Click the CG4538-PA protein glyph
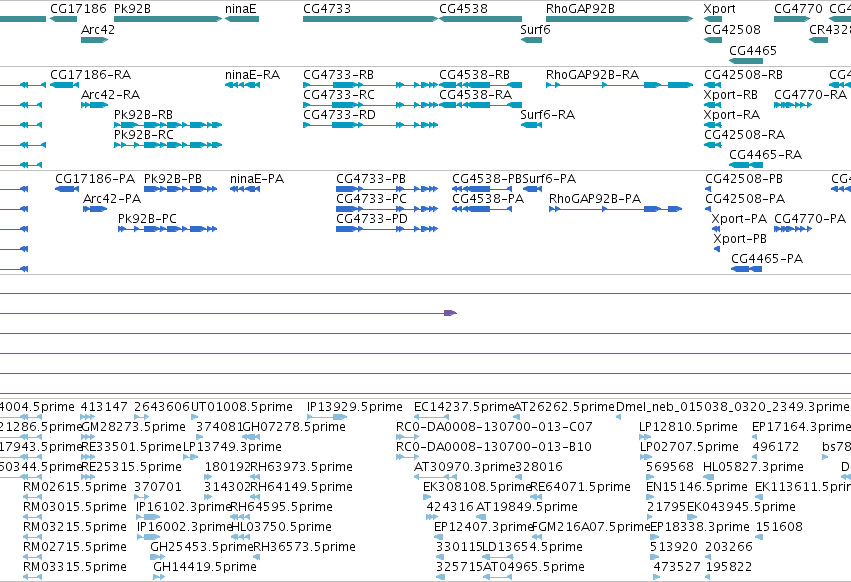 [482, 208]
